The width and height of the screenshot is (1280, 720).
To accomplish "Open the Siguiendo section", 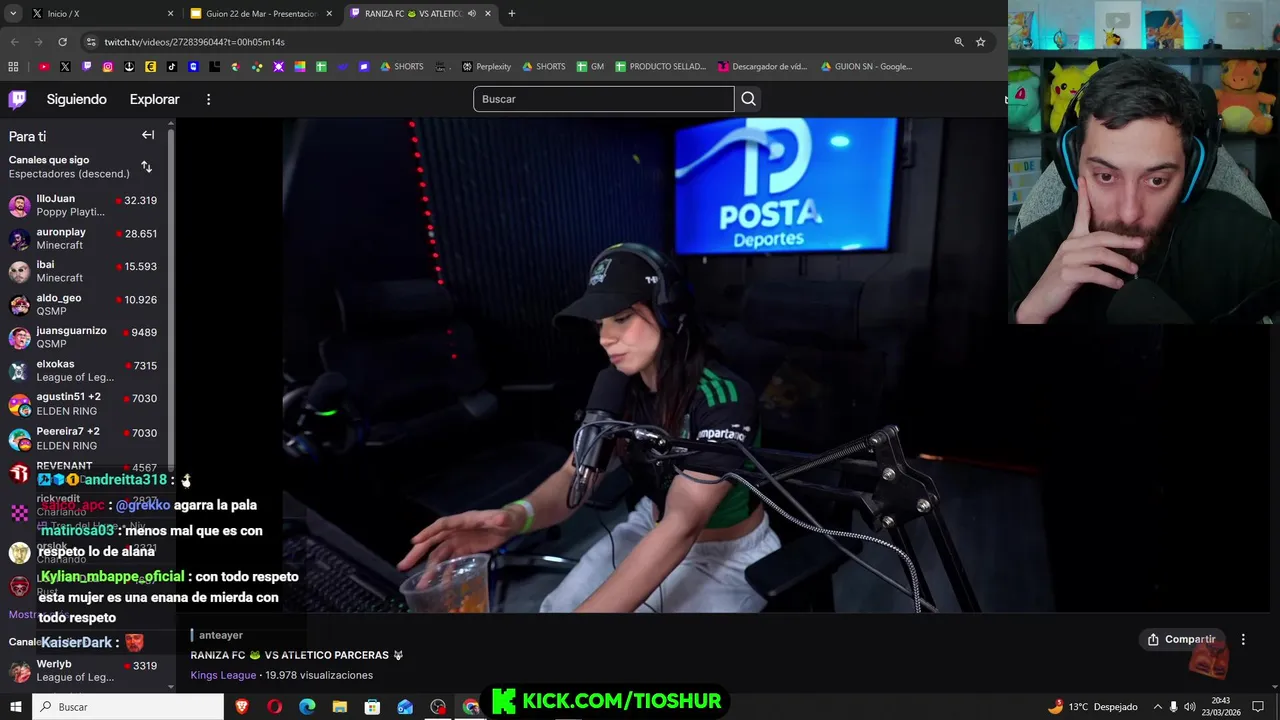I will click(x=76, y=99).
